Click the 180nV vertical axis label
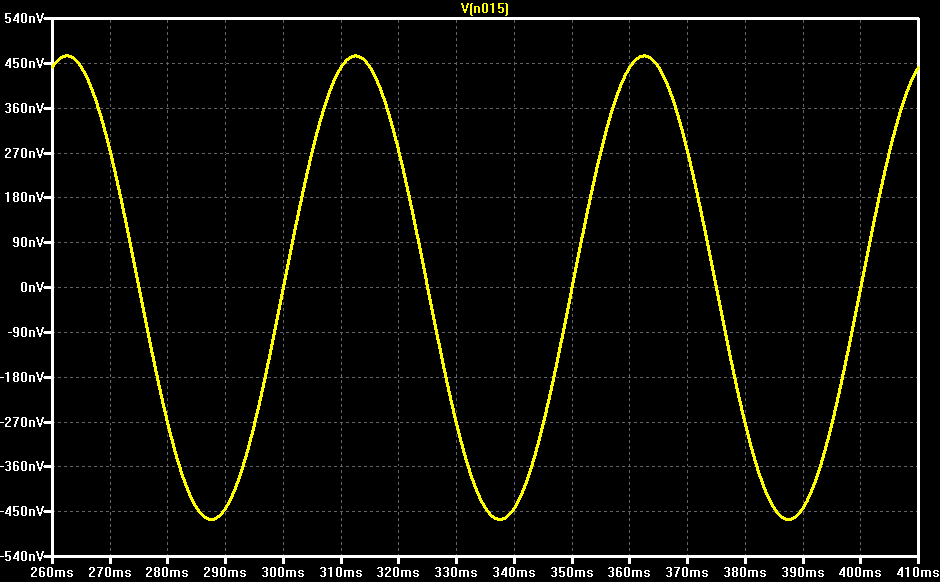 [24, 198]
